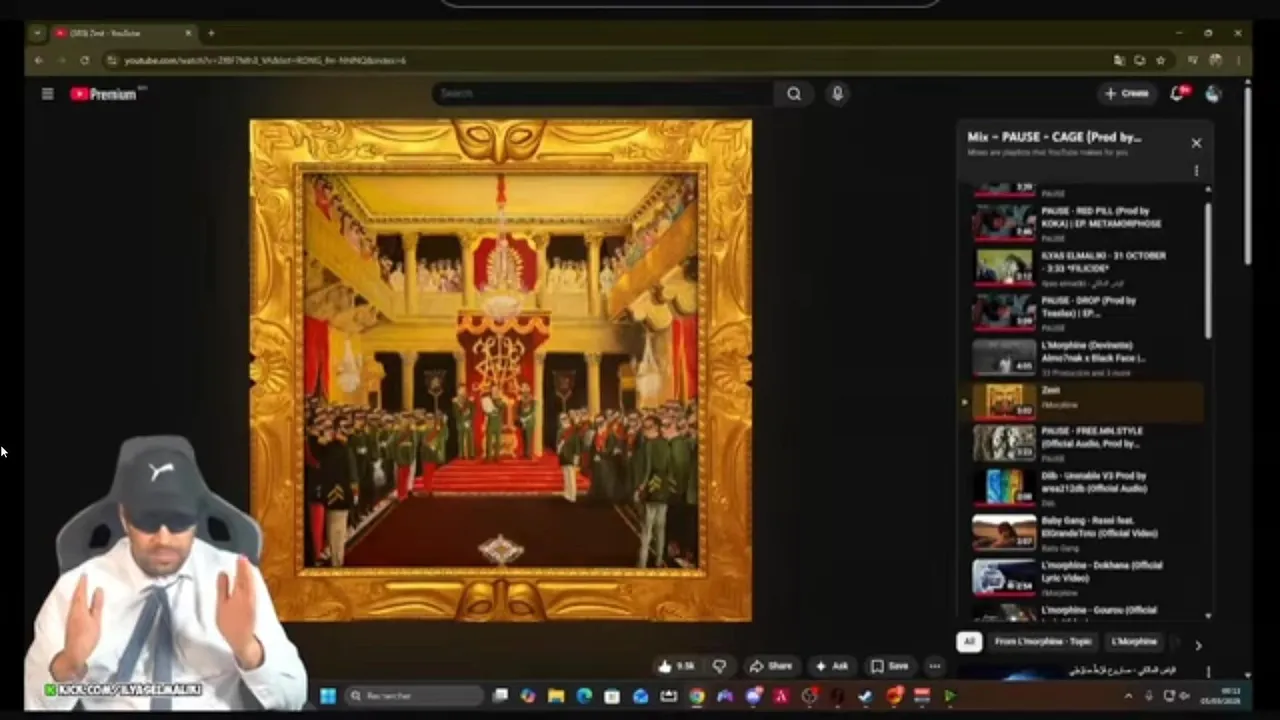Open Microsoft Edge from the taskbar
Viewport: 1280px width, 720px height.
pyautogui.click(x=584, y=696)
